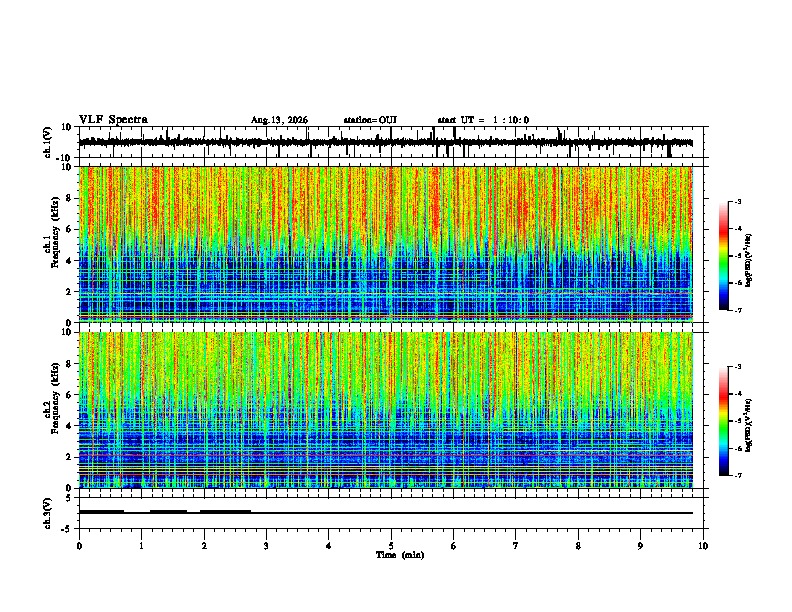Click the 'station=OUI' header label

point(370,120)
